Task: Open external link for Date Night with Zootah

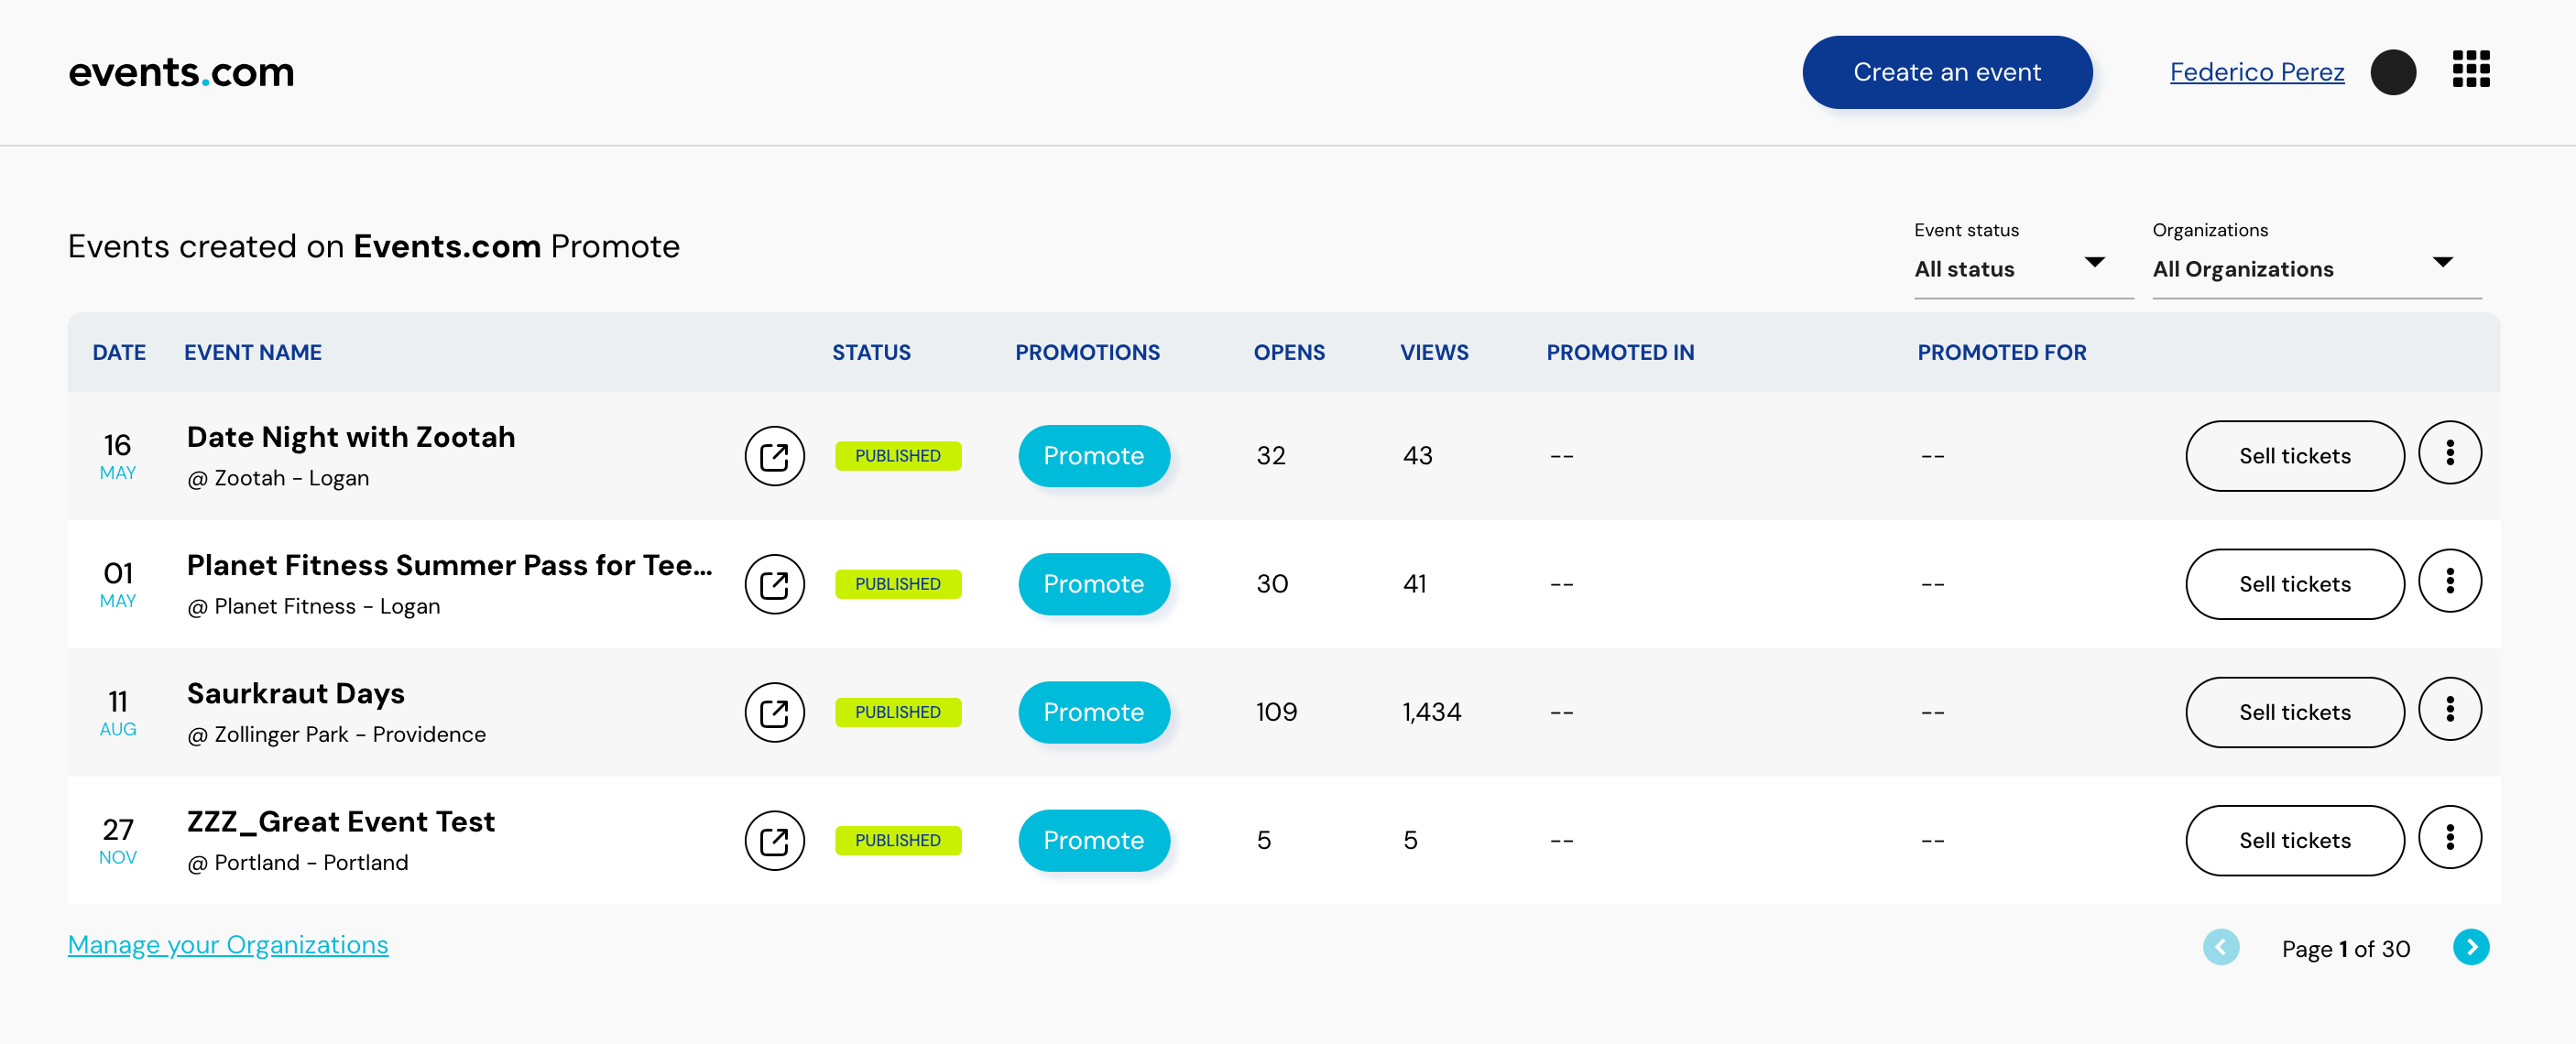Action: [x=774, y=456]
